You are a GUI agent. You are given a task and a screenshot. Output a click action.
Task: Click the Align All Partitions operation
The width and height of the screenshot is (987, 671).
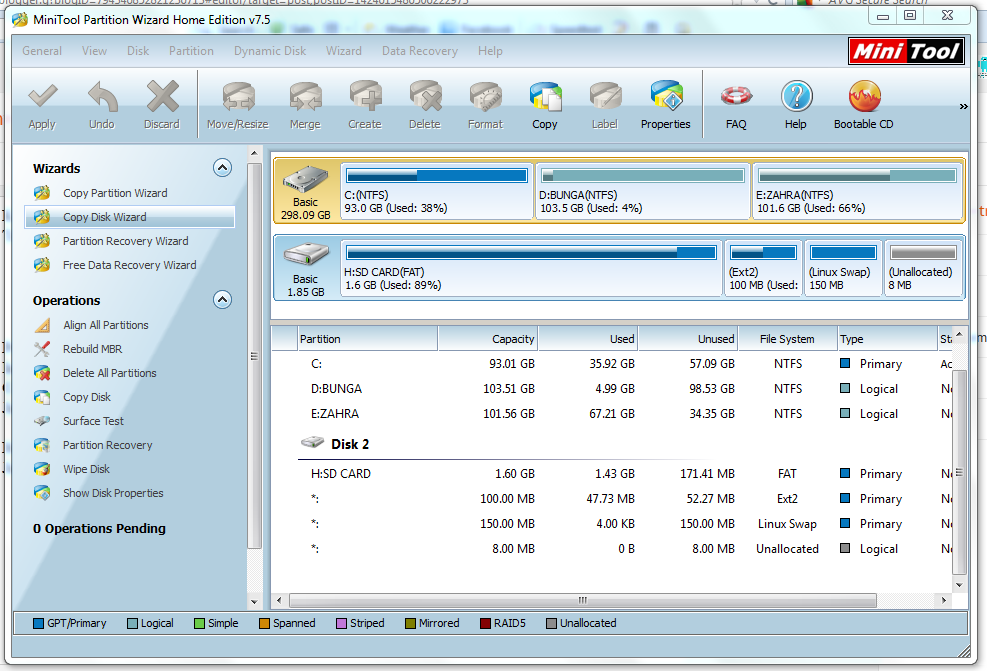[x=106, y=325]
